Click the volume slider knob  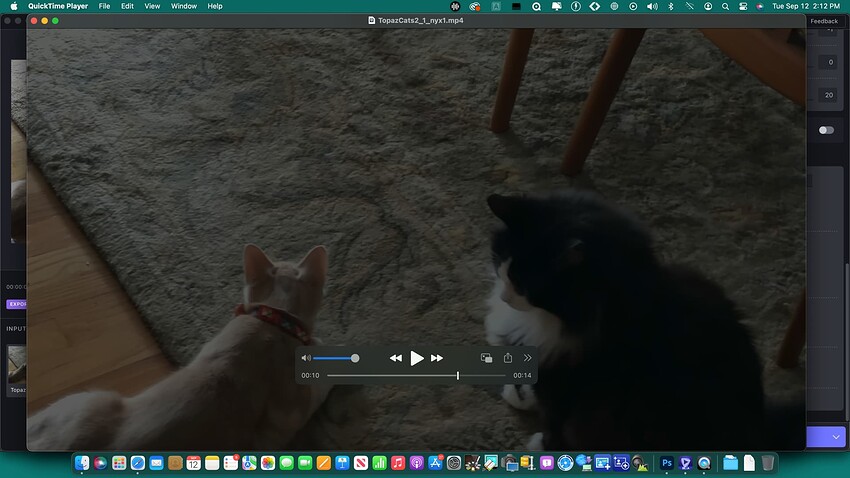[x=355, y=358]
